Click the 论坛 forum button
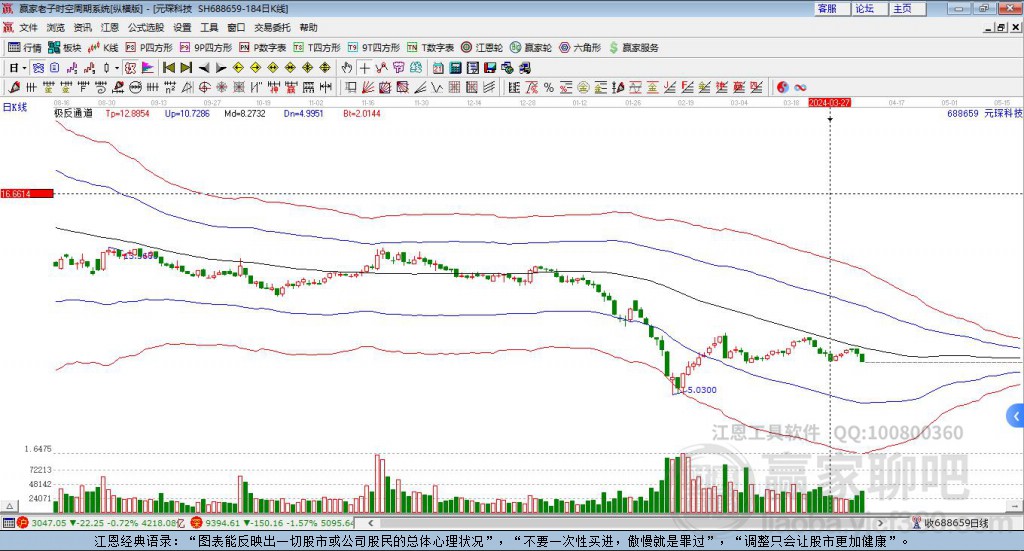This screenshot has width=1024, height=551. click(x=870, y=8)
